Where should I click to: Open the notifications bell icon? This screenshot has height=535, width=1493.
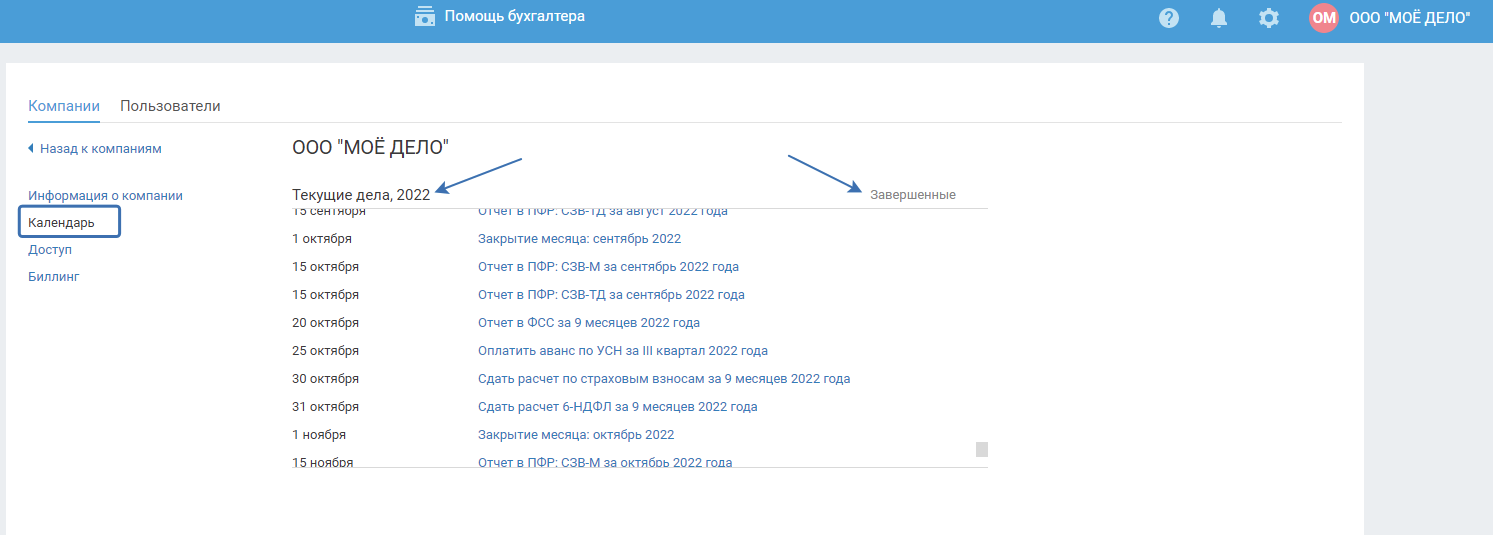[1219, 18]
